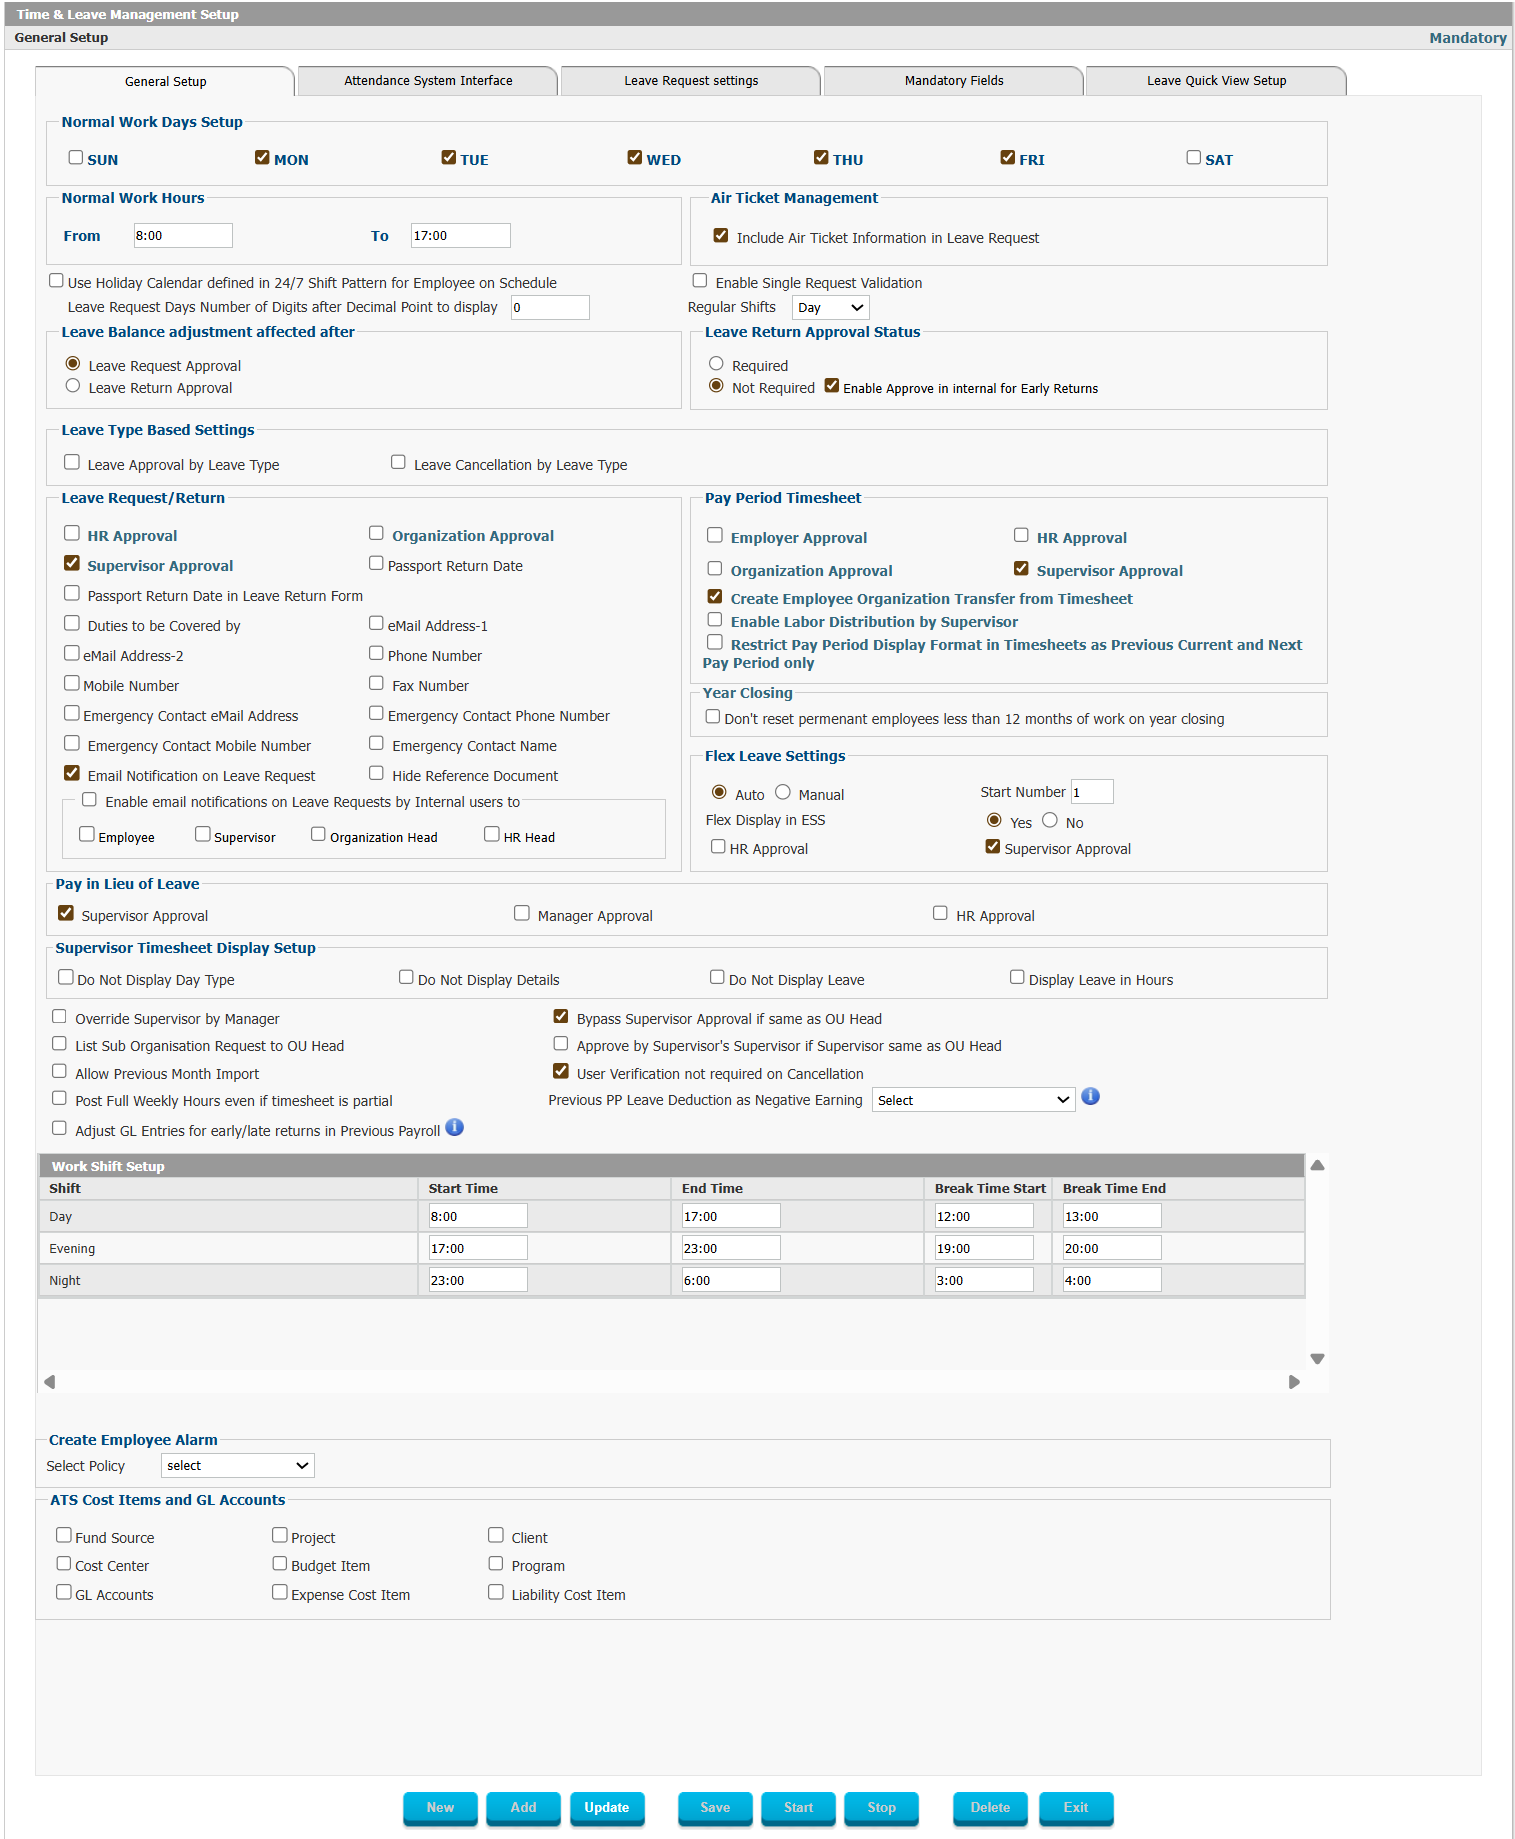Check Manager Approval in Pay in Lieu of Leave
The image size is (1515, 1839).
tap(522, 913)
